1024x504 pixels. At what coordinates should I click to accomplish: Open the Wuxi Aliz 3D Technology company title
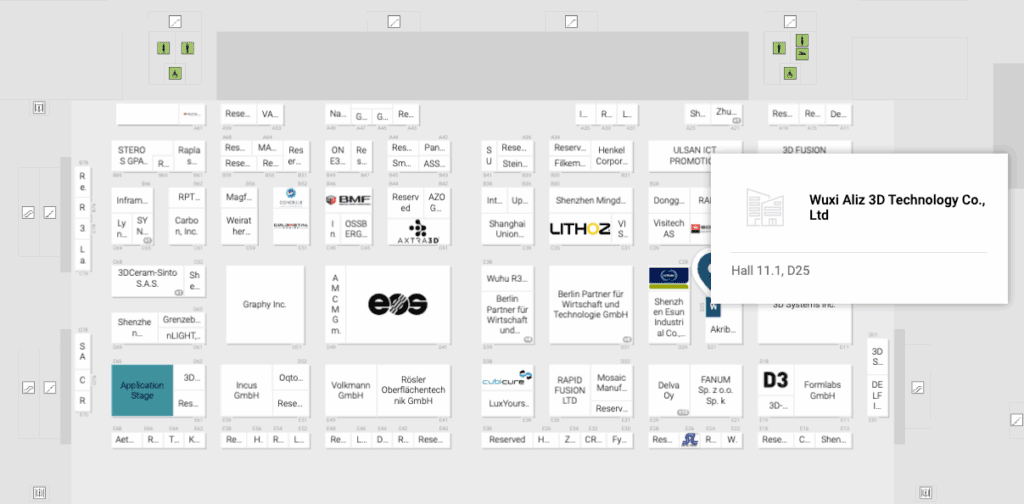pyautogui.click(x=896, y=207)
